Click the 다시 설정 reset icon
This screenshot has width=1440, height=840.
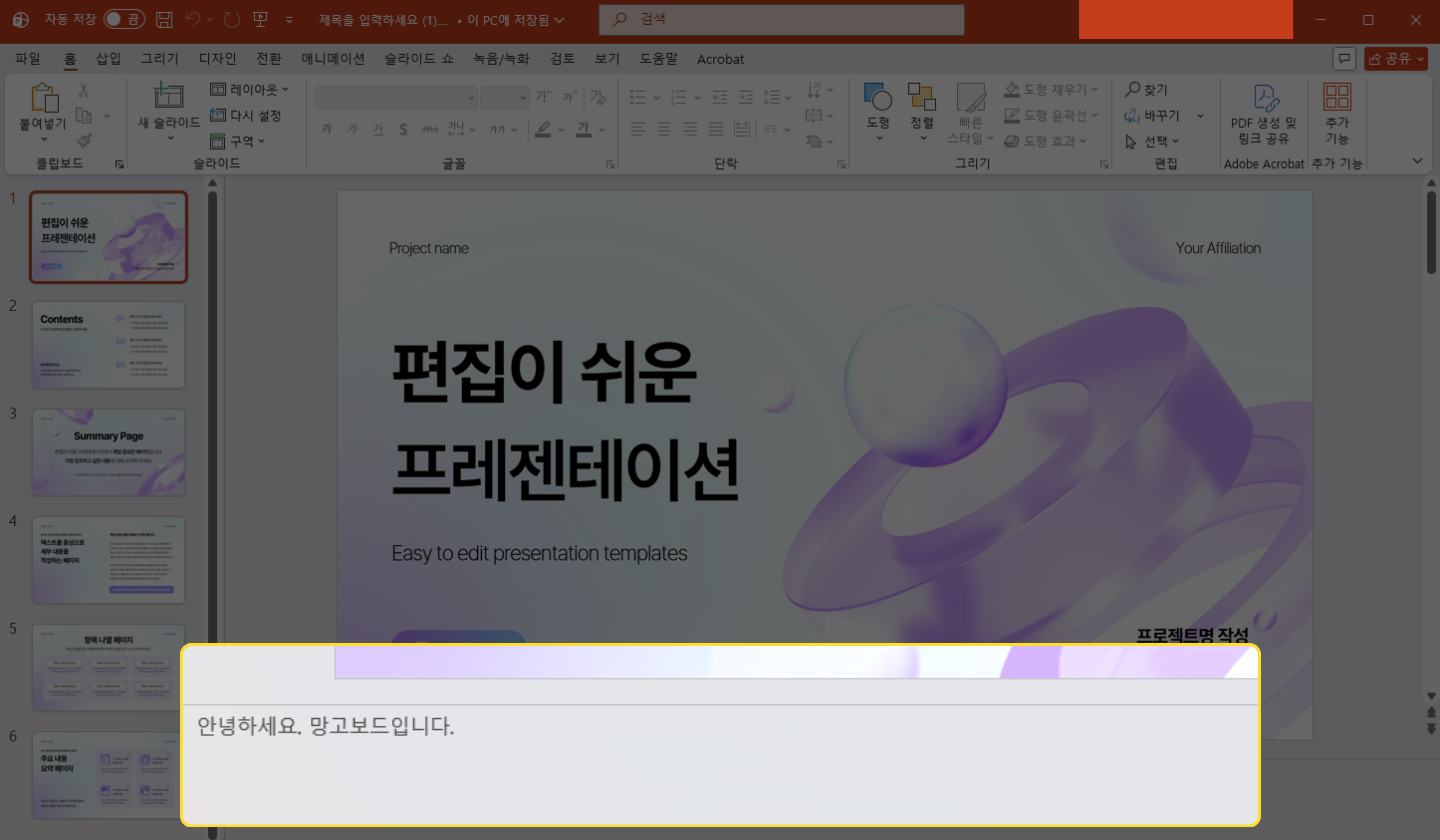(219, 115)
